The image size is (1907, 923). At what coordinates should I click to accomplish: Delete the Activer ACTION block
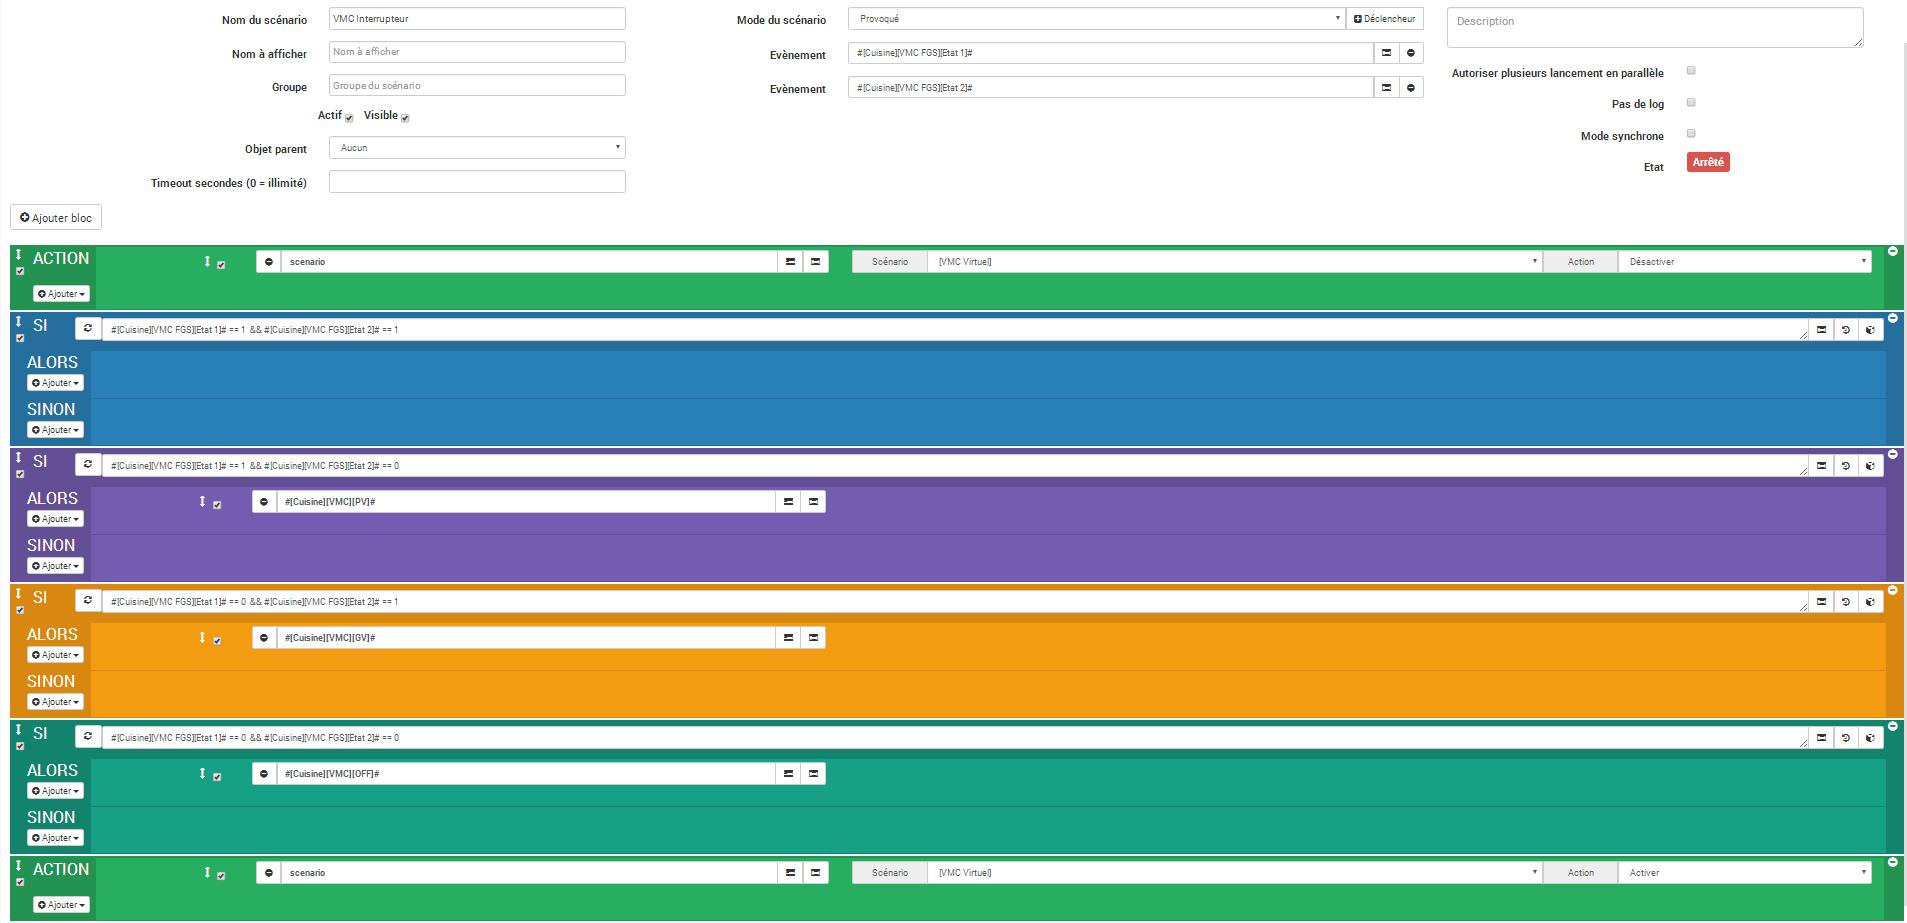pos(1892,862)
